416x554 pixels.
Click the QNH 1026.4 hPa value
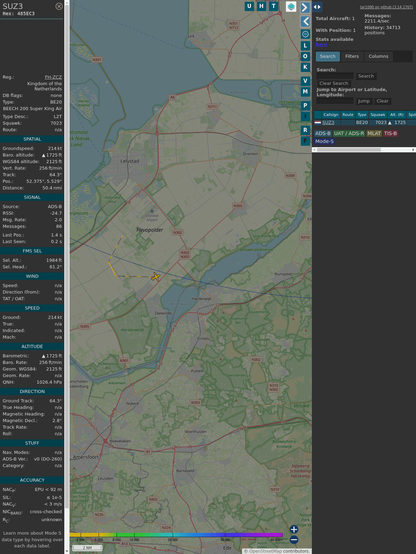pyautogui.click(x=49, y=382)
